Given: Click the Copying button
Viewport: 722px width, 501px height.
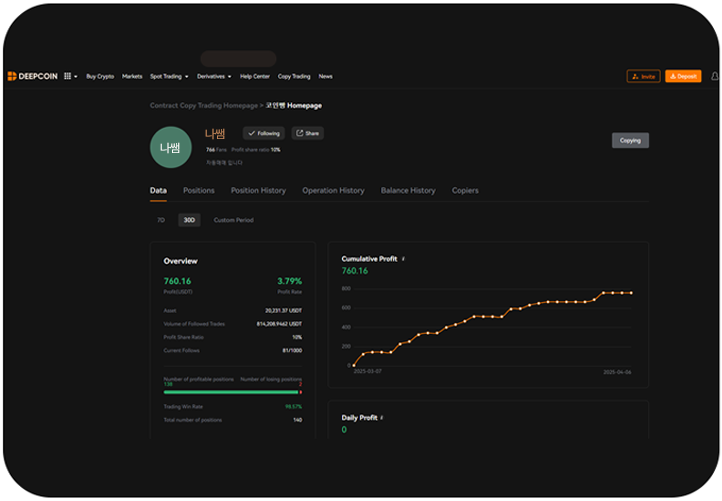Looking at the screenshot, I should click(630, 141).
